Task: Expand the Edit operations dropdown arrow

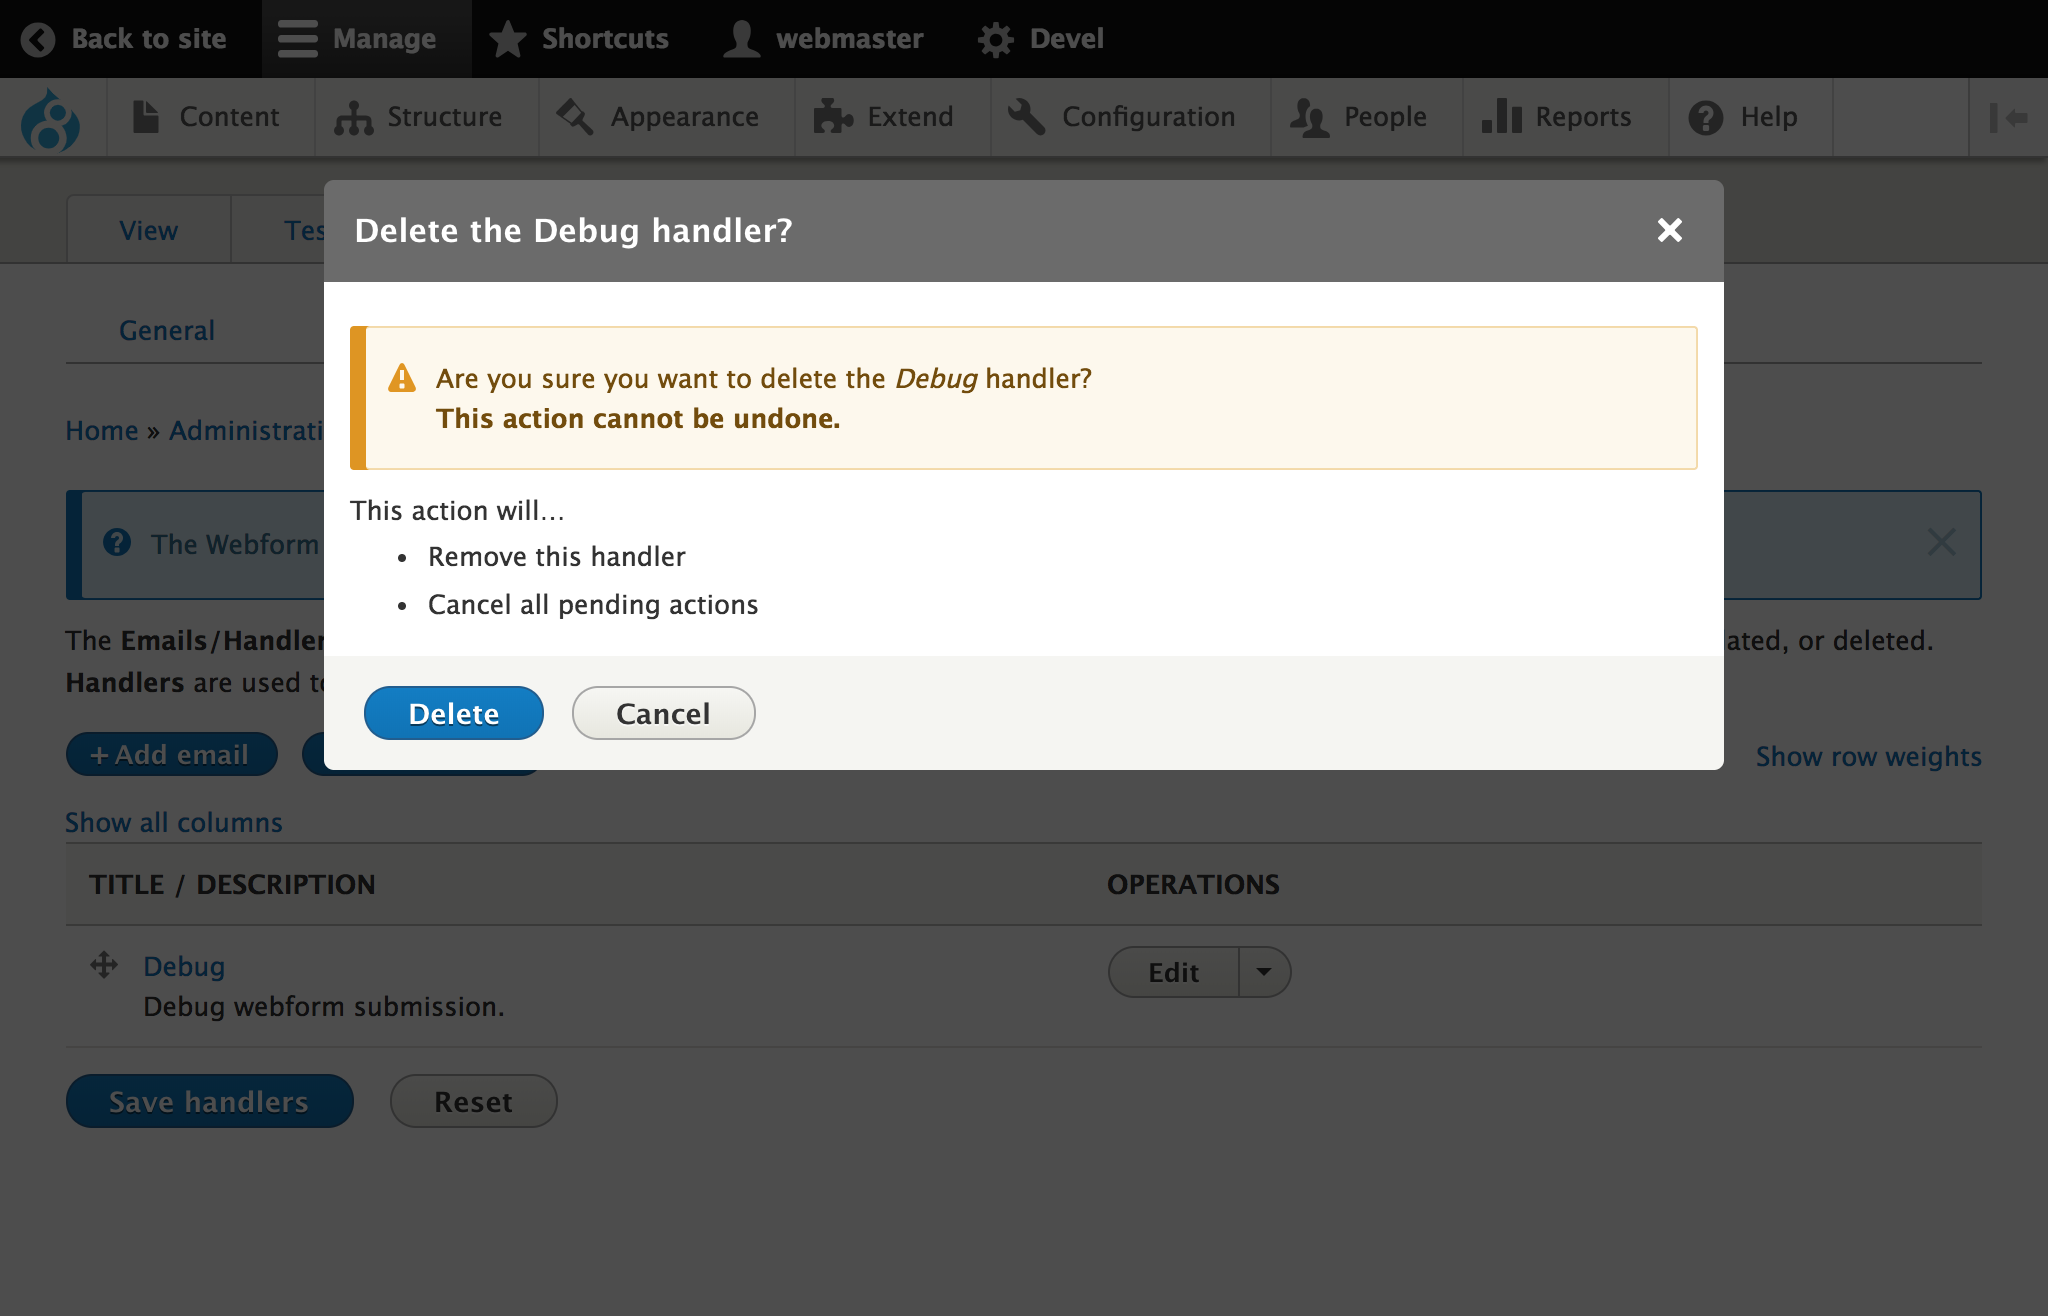Action: [1264, 972]
